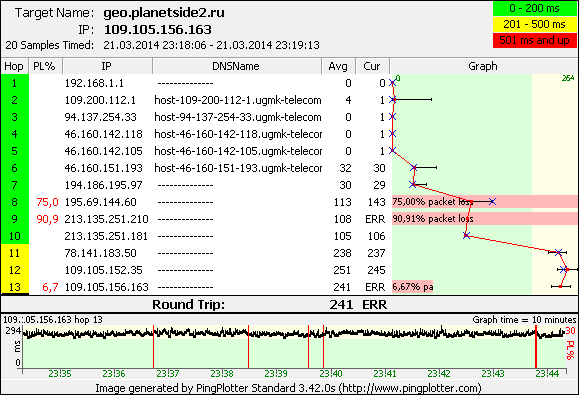Viewport: 579px width, 395px height.
Task: Click the DNSName column header
Action: (x=236, y=66)
